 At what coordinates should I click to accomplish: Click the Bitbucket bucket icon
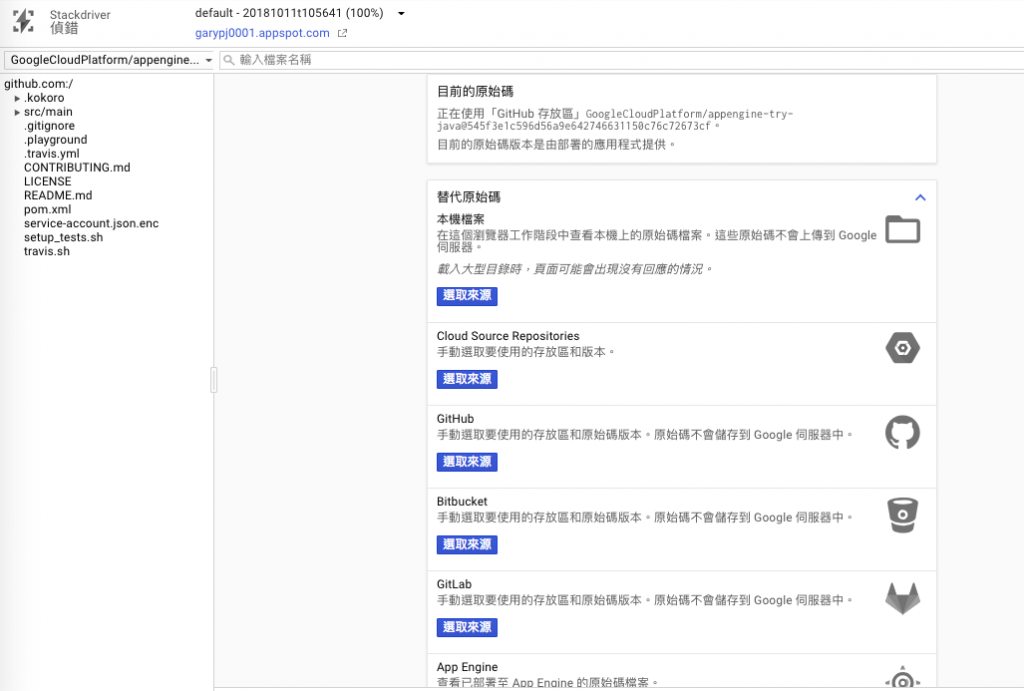(903, 515)
